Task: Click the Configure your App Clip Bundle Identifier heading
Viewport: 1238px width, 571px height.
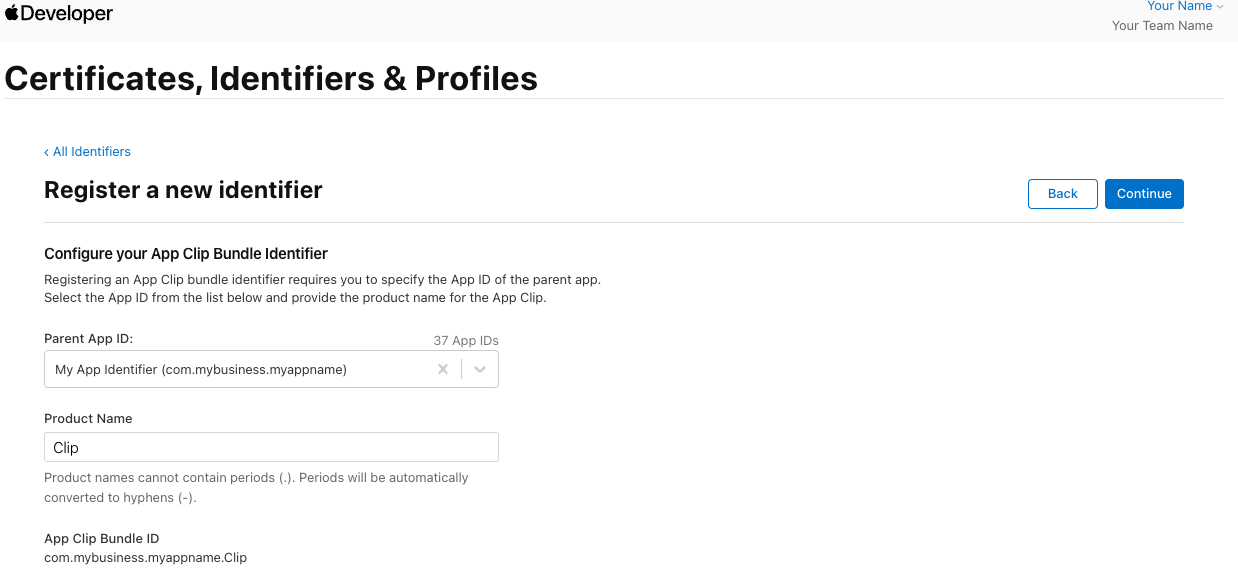Action: point(186,254)
